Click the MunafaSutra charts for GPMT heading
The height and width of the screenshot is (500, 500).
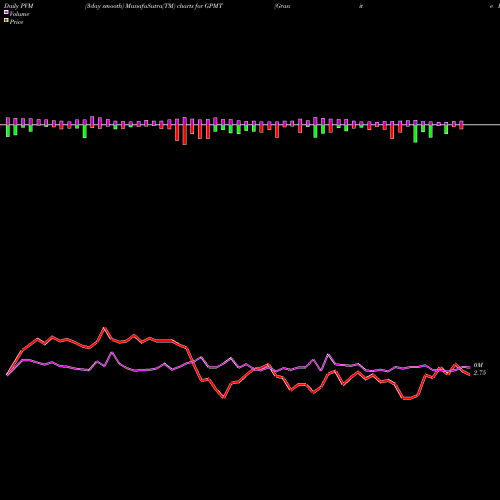154,6
